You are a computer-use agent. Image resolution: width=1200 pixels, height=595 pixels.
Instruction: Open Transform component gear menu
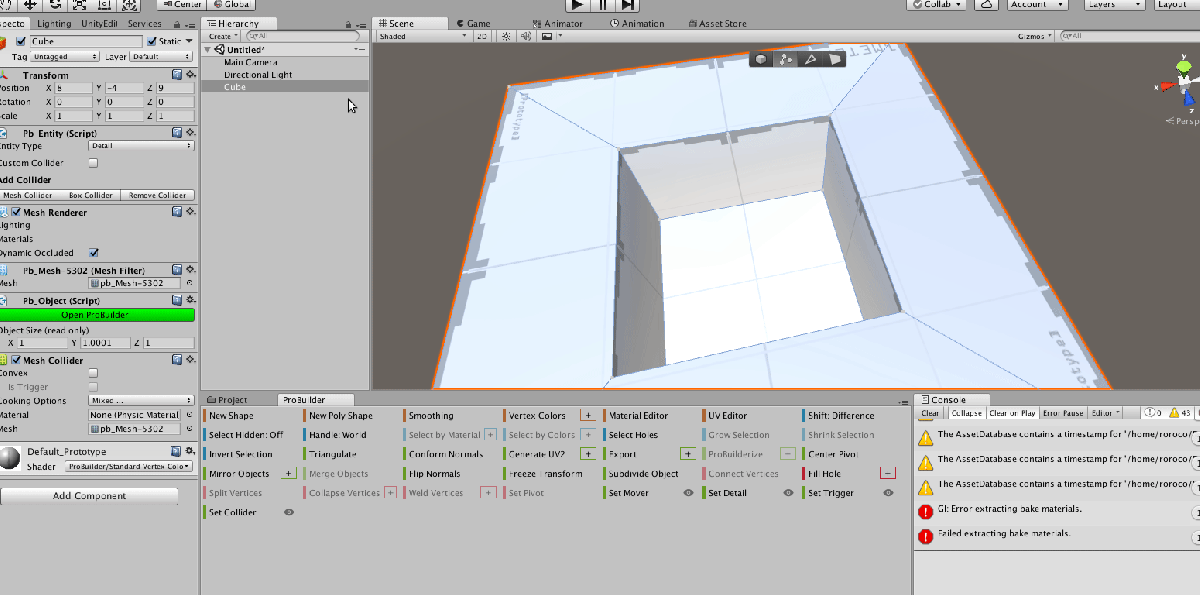pyautogui.click(x=189, y=75)
